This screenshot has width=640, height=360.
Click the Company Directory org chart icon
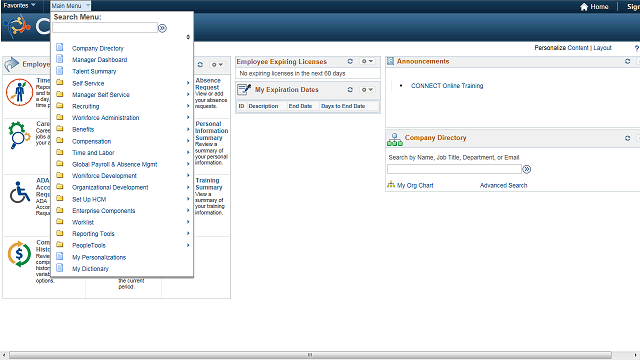(395, 139)
